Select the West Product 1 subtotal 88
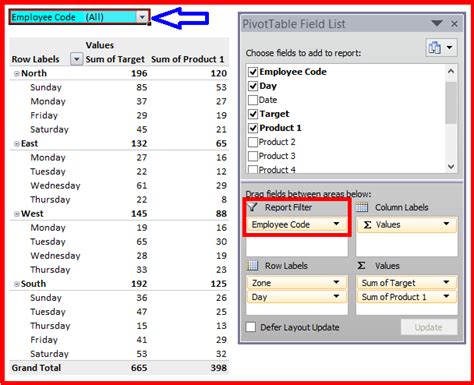 coord(221,214)
